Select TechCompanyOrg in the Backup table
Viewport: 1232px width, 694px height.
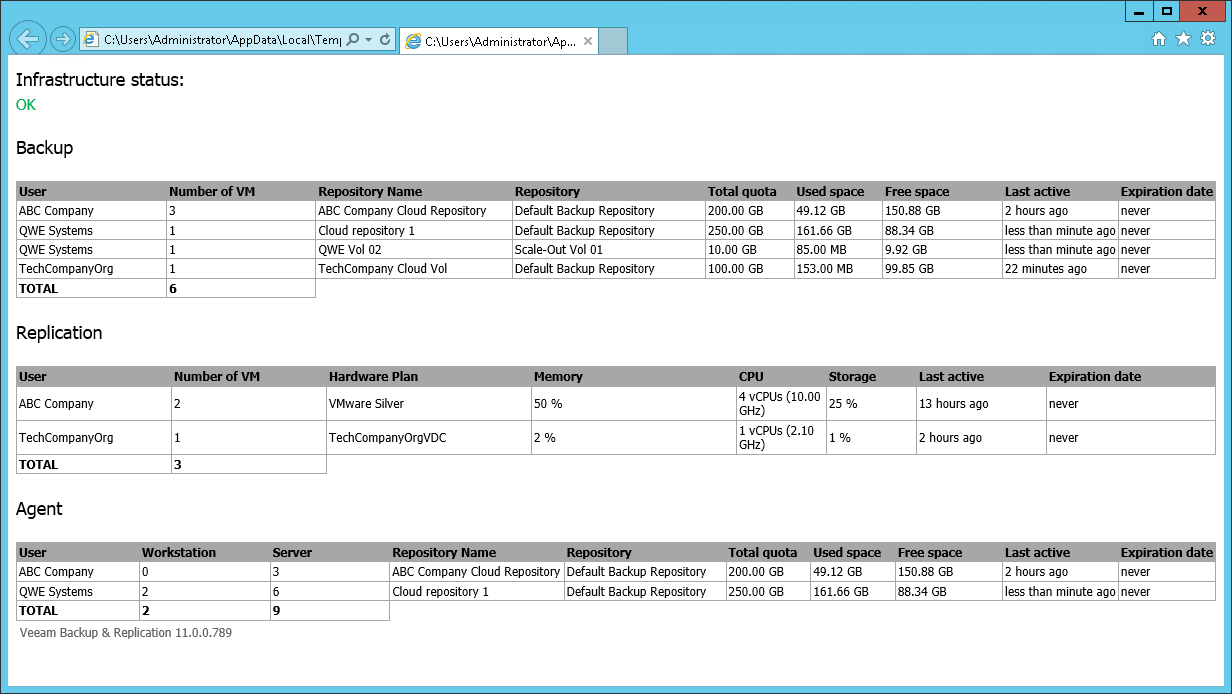click(66, 269)
